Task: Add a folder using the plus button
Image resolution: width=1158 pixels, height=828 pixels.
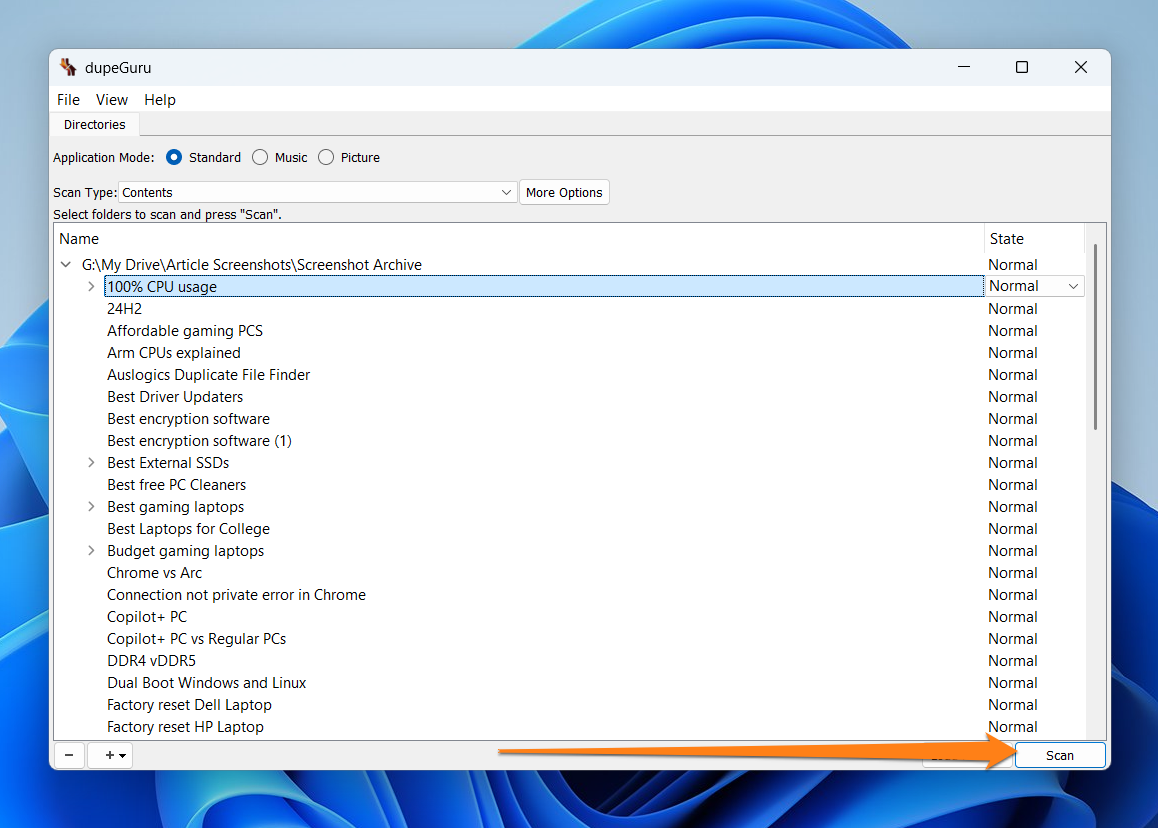Action: [110, 755]
